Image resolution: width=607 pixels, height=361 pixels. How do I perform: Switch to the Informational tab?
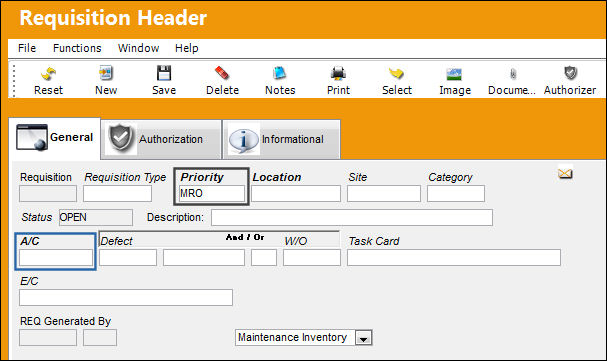(281, 139)
